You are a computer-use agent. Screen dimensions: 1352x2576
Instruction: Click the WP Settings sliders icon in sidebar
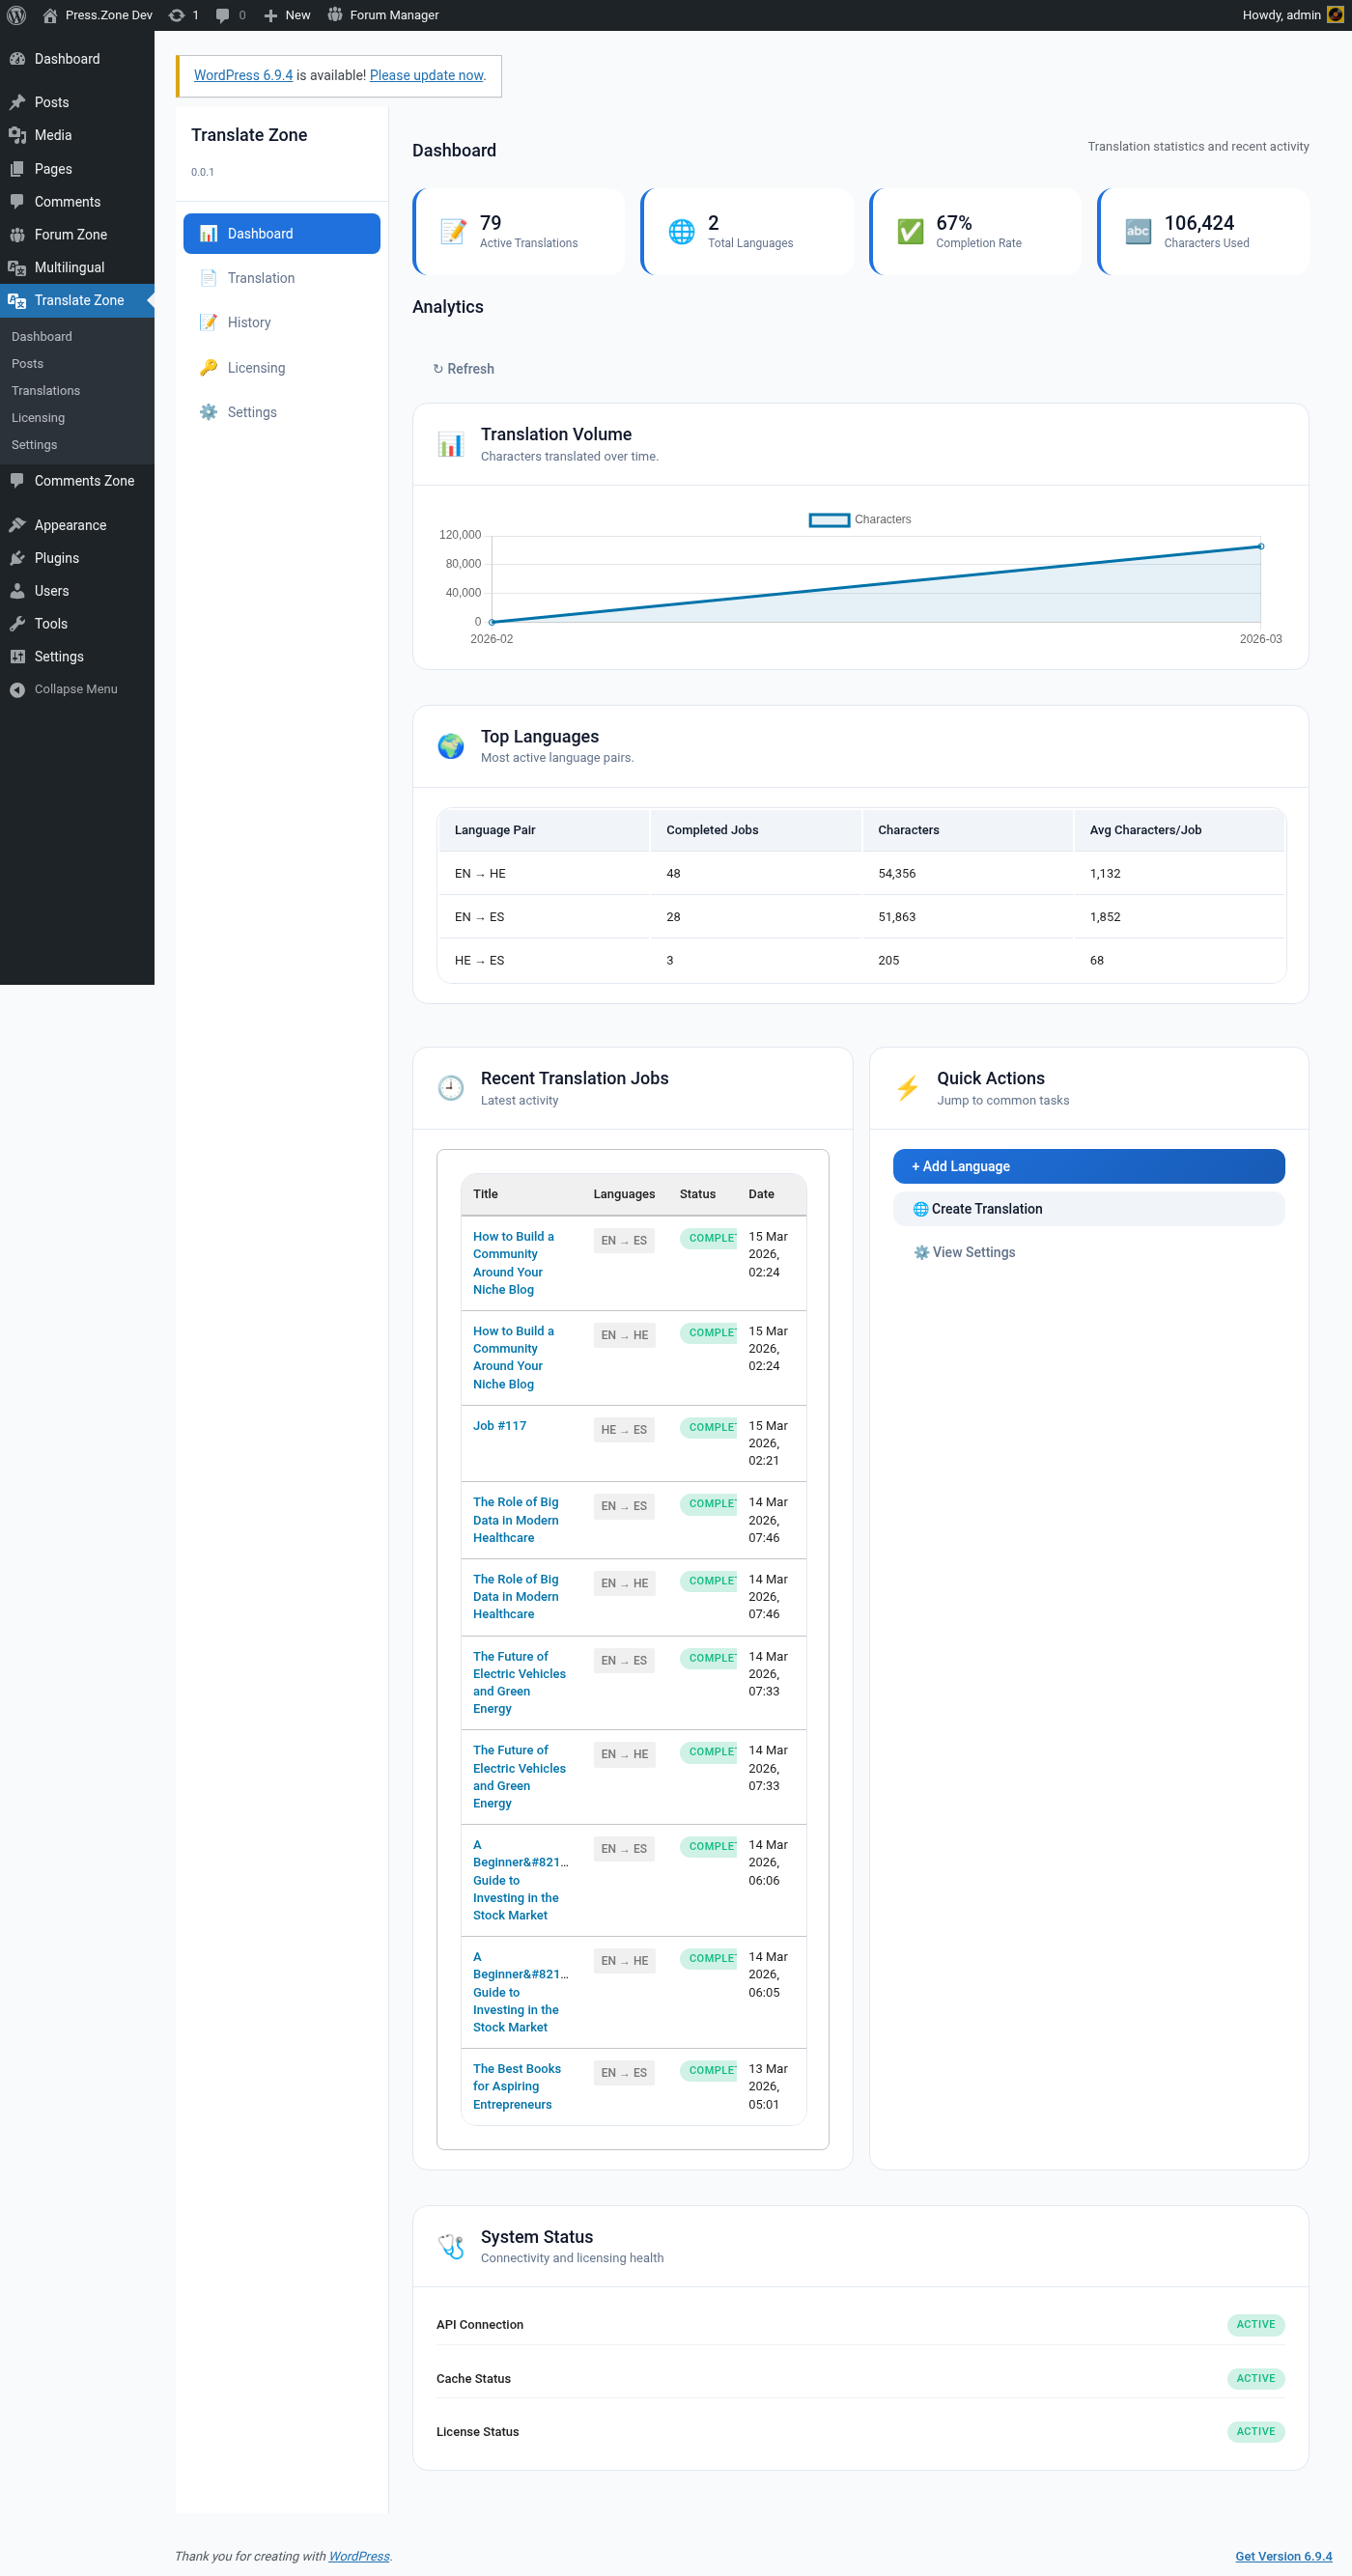(x=17, y=657)
